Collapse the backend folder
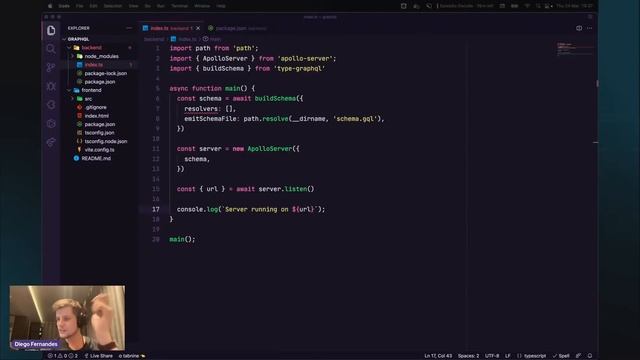Image resolution: width=640 pixels, height=360 pixels. pos(69,48)
